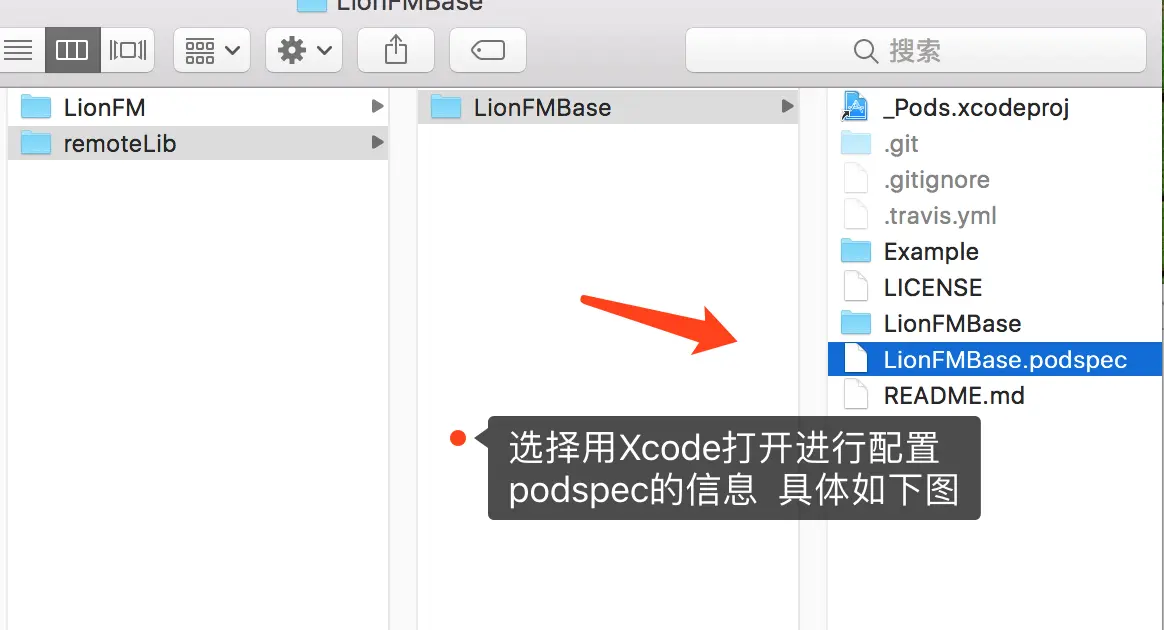The image size is (1164, 630).
Task: Click the LionFMBase.podspec document icon
Action: point(856,359)
